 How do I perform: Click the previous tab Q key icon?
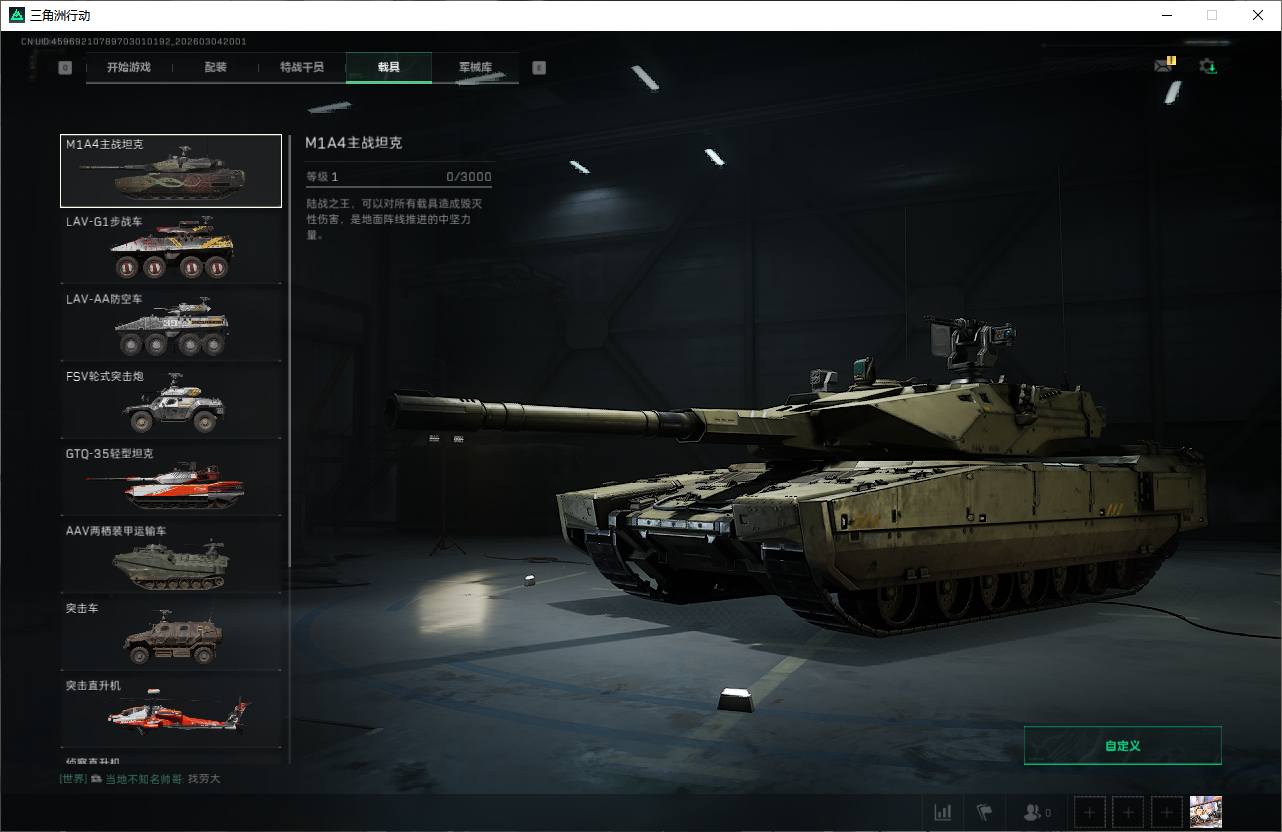pyautogui.click(x=65, y=68)
